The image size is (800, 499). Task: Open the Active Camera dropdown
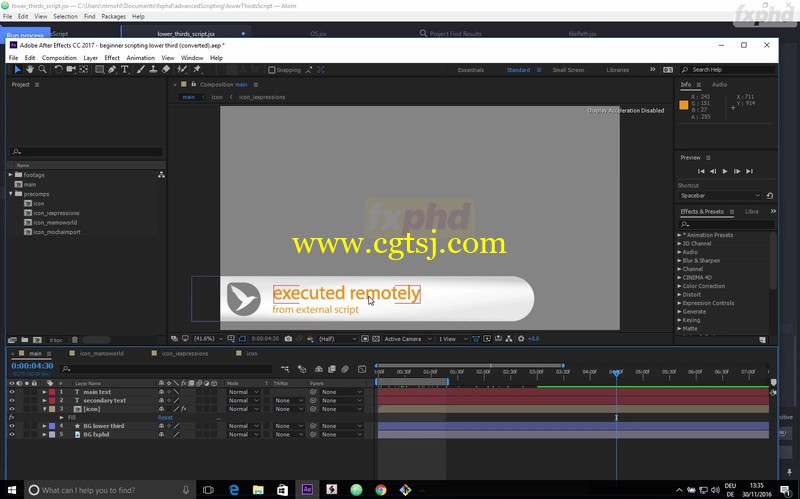coord(408,339)
